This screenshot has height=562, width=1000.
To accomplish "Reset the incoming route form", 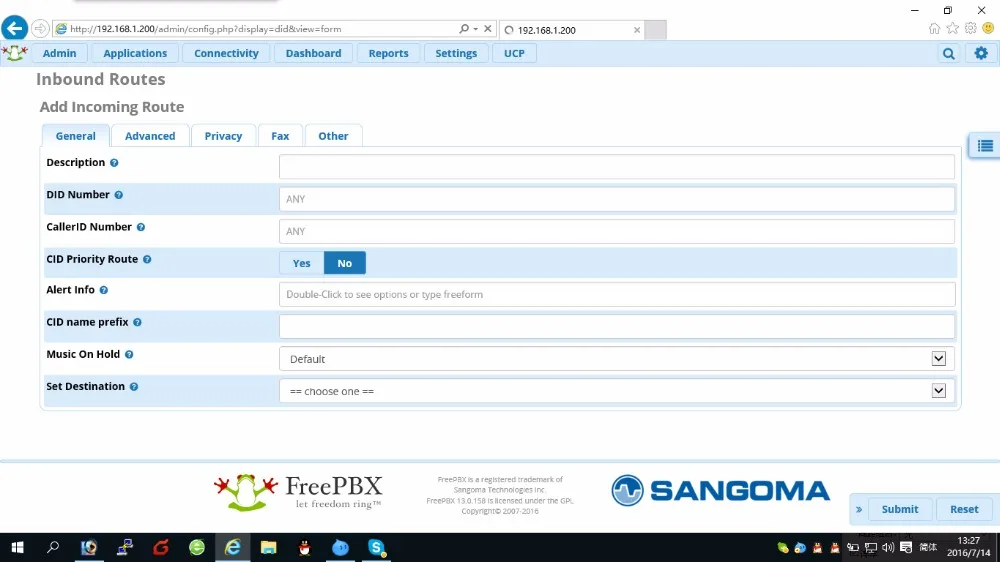I will tap(964, 510).
